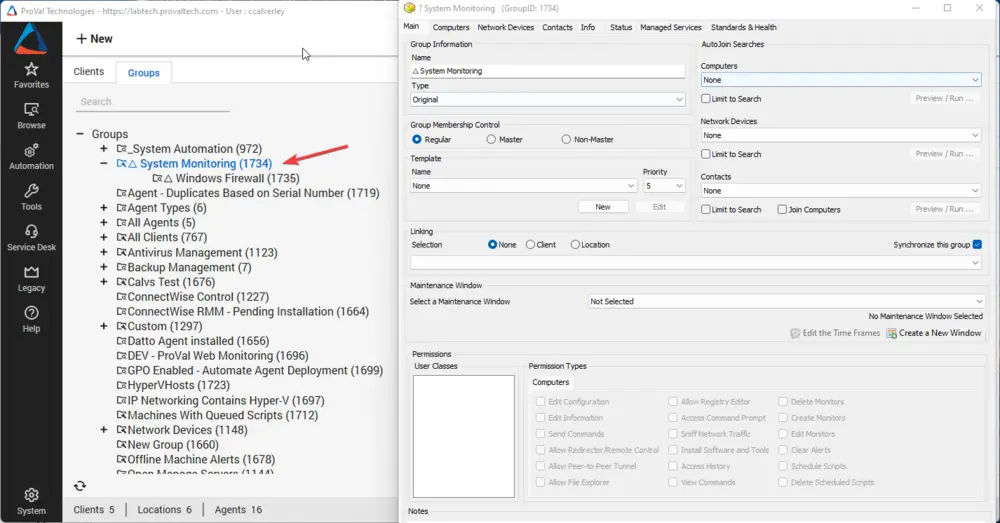This screenshot has width=1000, height=523.
Task: Click the group icon beside Antivirus Management
Action: click(x=122, y=253)
